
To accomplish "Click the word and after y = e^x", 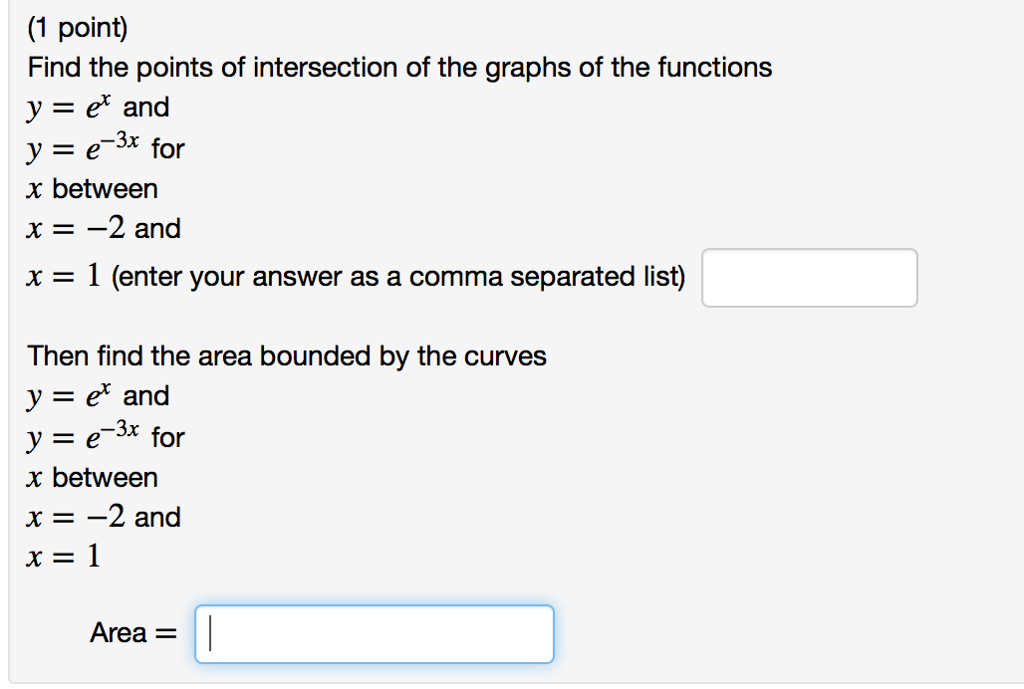I will [148, 106].
